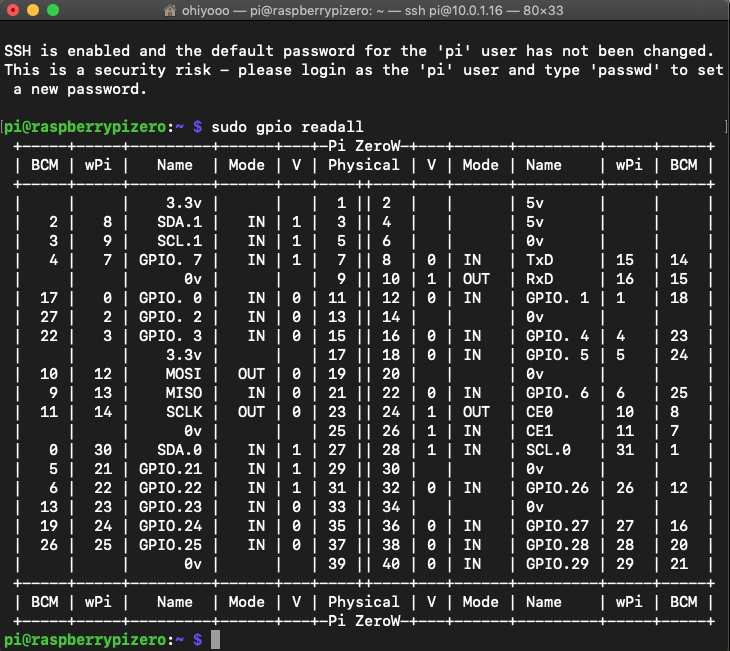Maximize the window with green button
This screenshot has width=730, height=651.
tap(53, 10)
